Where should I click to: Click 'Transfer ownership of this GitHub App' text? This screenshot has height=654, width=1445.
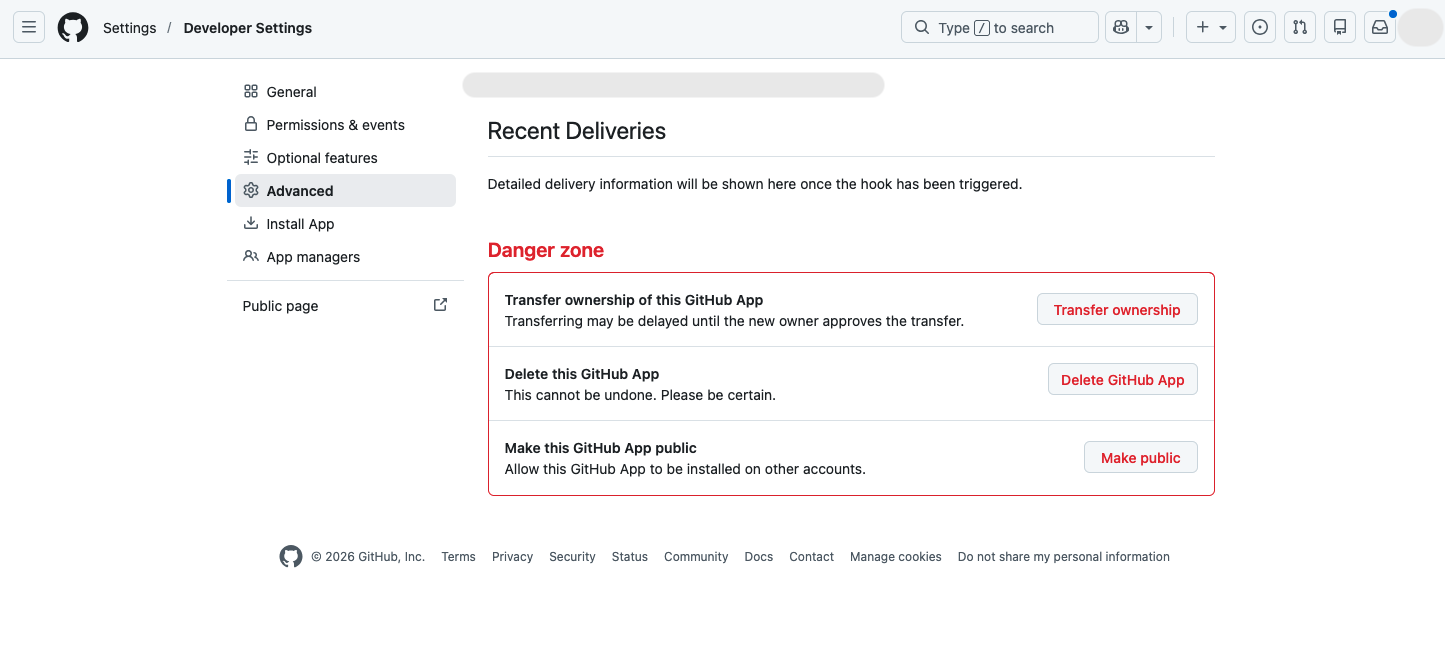pyautogui.click(x=634, y=300)
